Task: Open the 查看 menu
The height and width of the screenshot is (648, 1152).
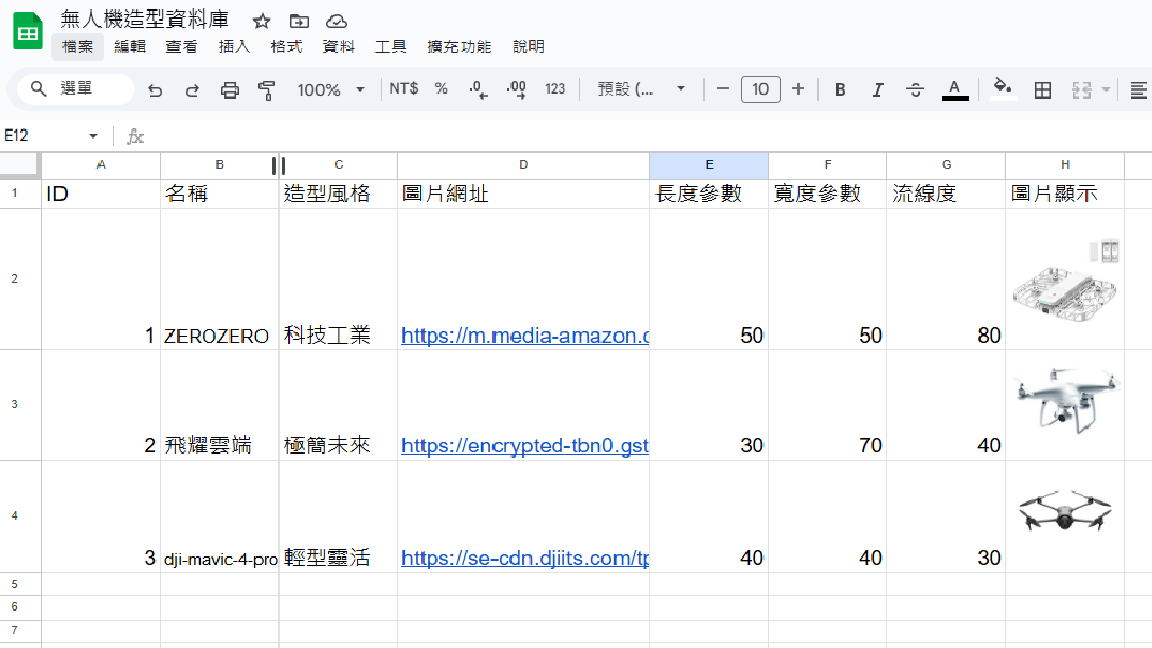Action: pyautogui.click(x=181, y=46)
